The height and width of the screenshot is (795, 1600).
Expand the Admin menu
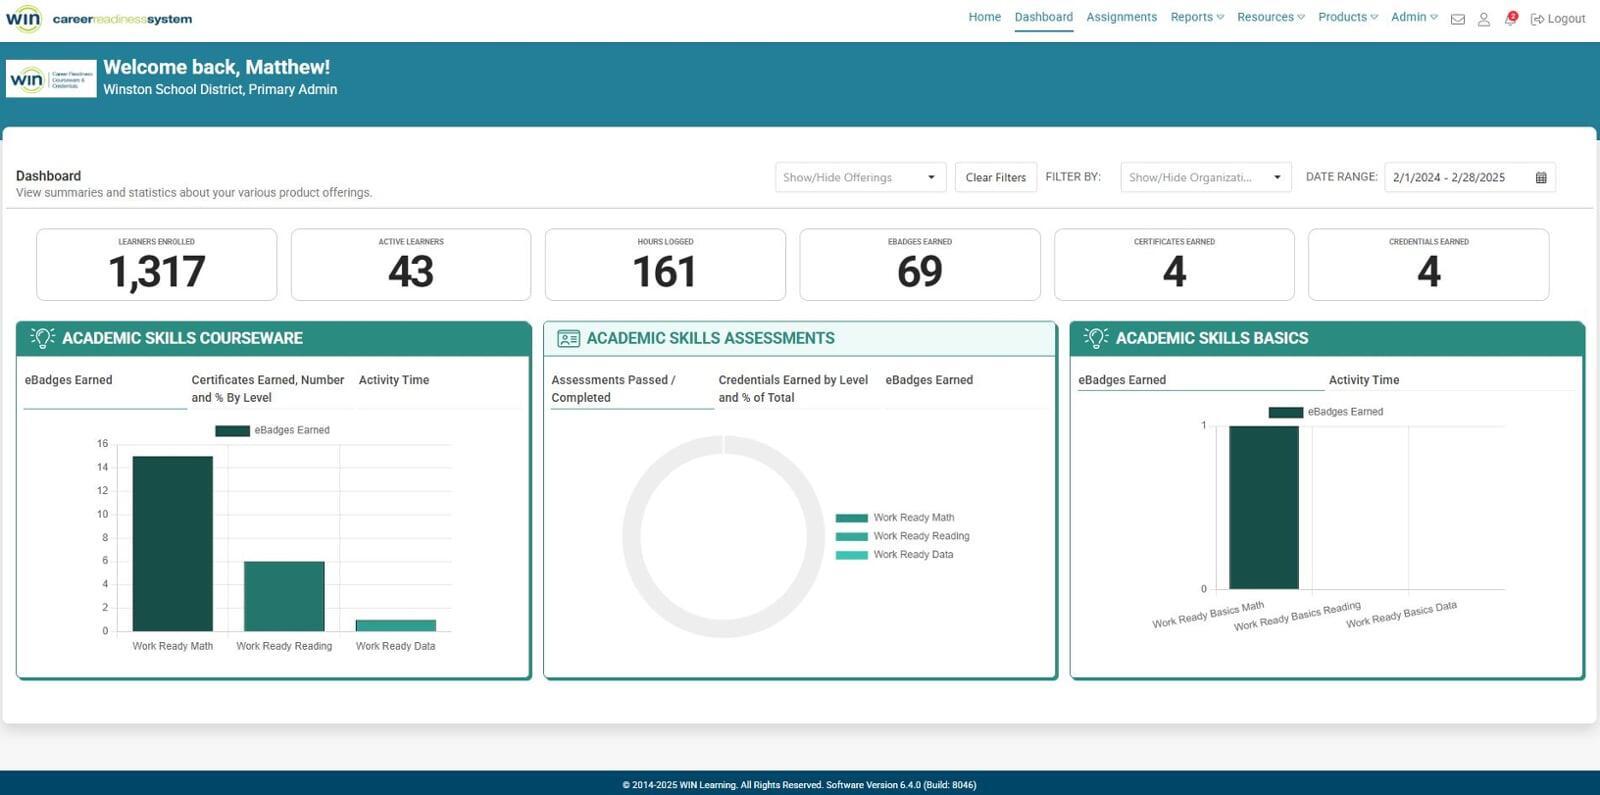1414,17
